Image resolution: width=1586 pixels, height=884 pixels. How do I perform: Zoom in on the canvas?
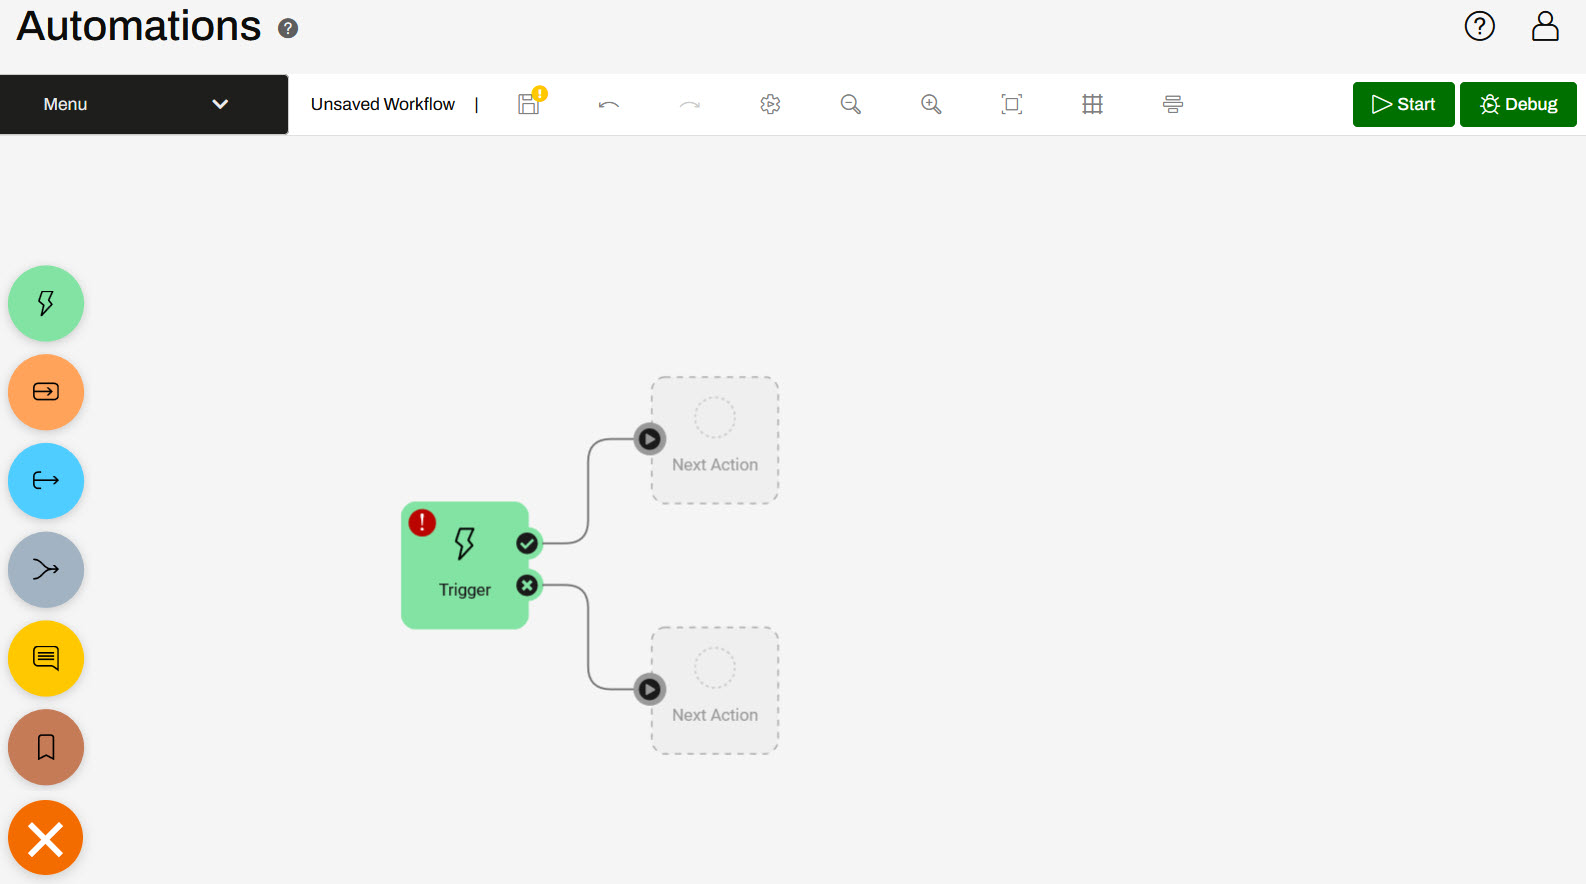[931, 104]
